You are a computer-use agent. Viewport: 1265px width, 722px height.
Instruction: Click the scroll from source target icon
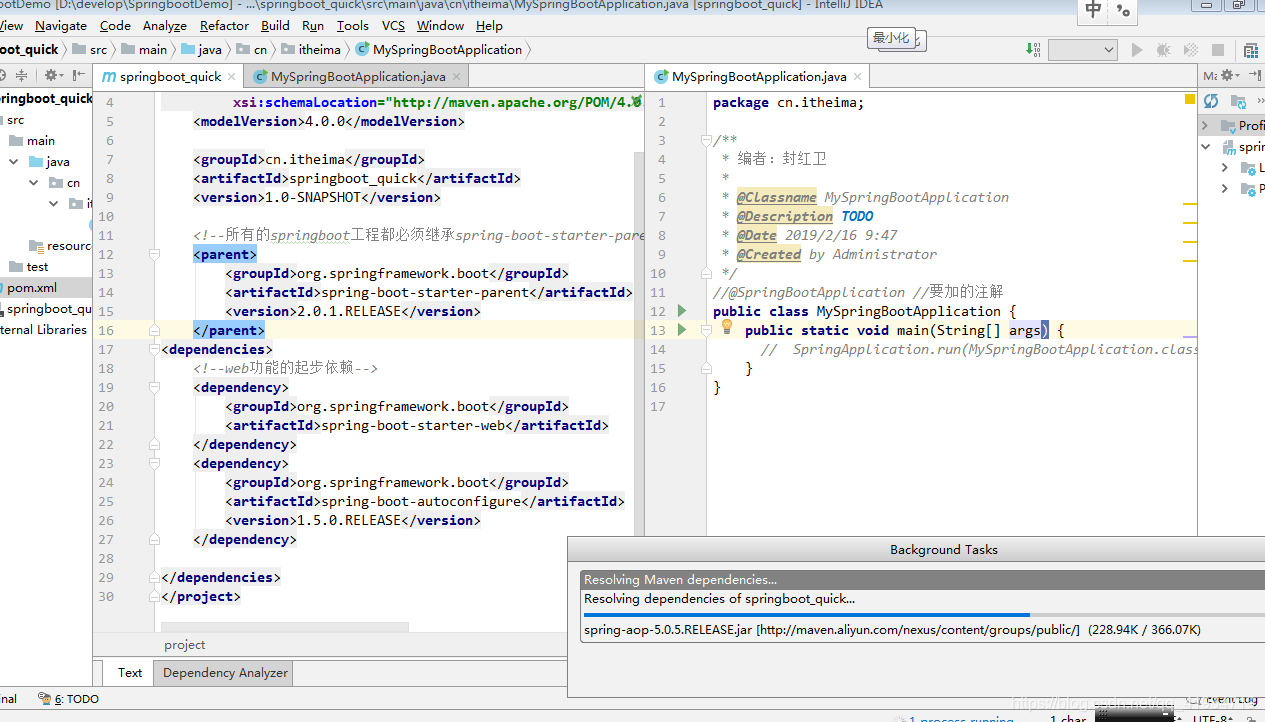[x=2, y=75]
